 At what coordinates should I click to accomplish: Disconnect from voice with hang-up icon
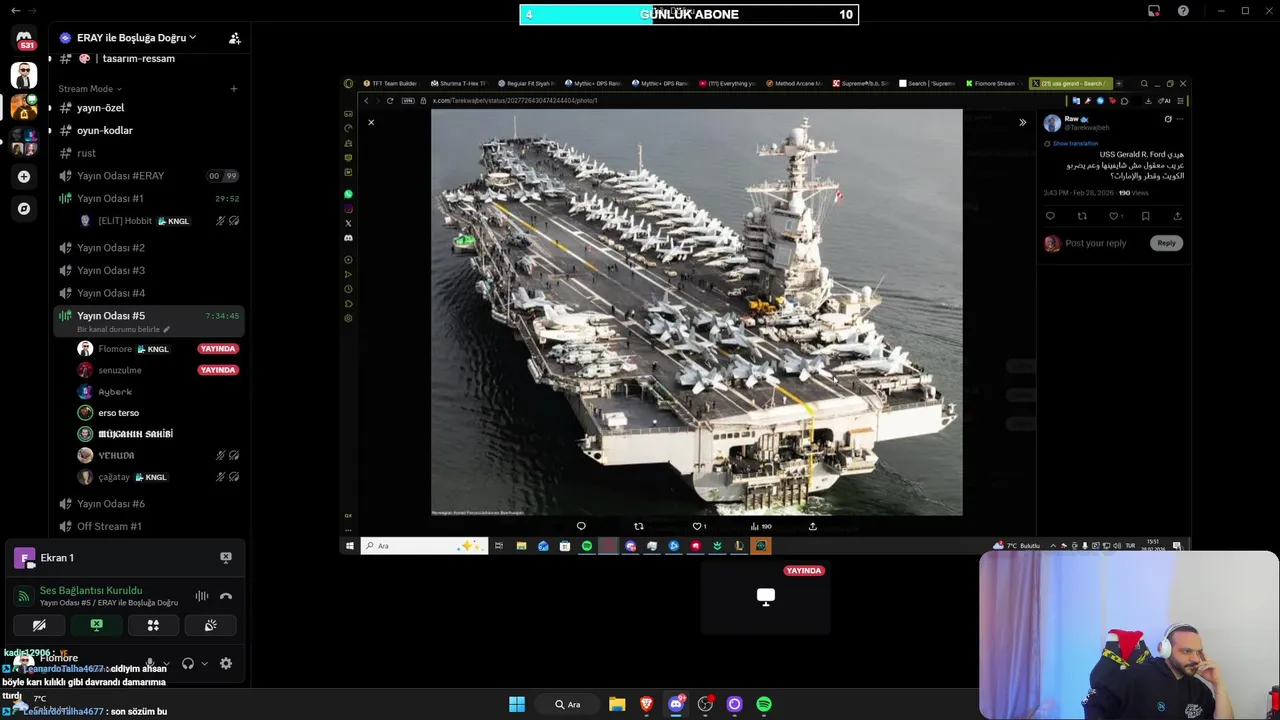click(x=226, y=596)
